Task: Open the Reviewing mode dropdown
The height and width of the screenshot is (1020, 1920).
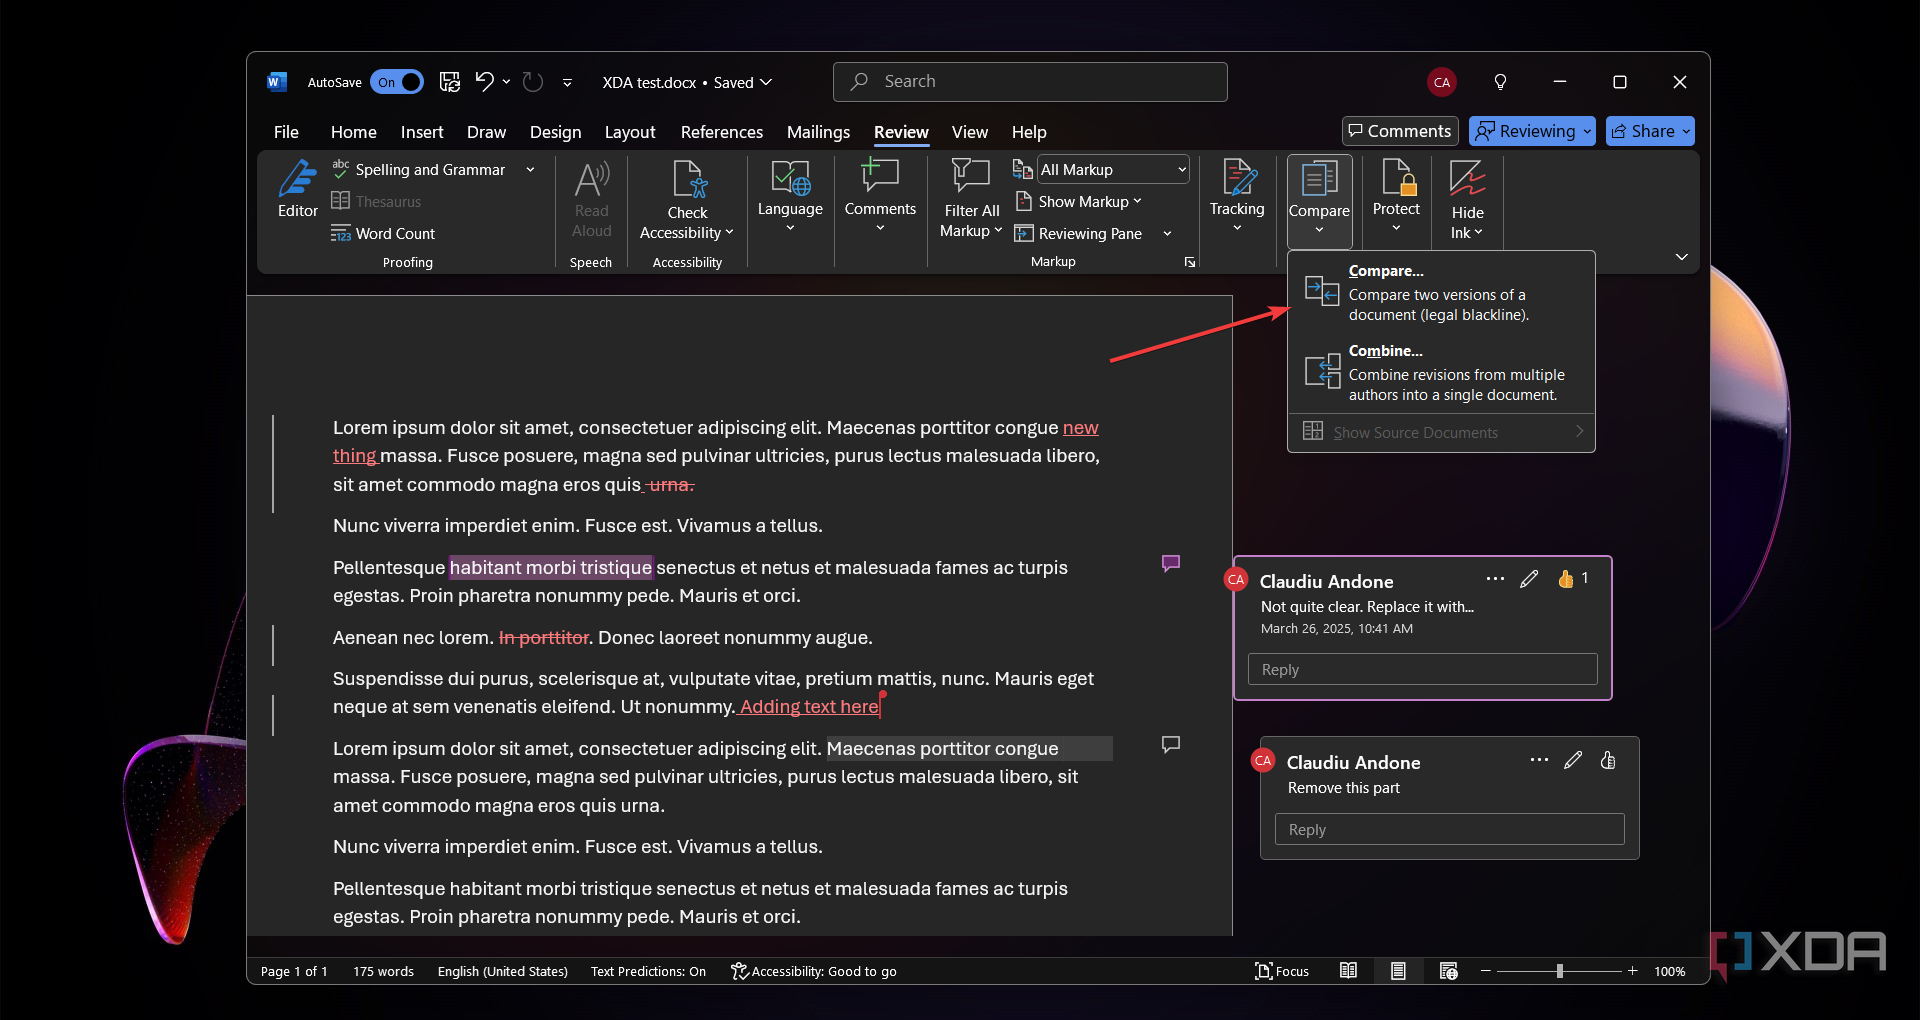Action: click(1534, 131)
